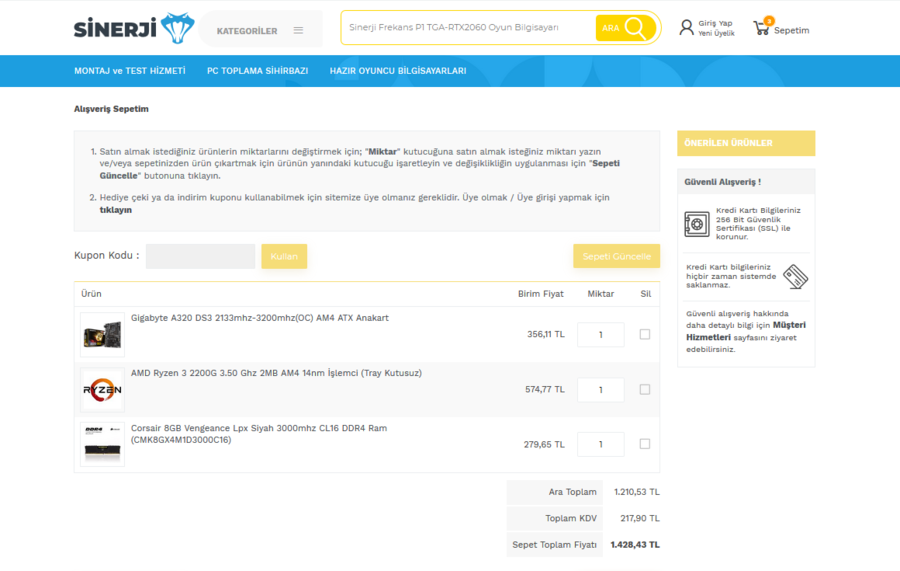Click the 574,77 TL price
This screenshot has width=900, height=571.
click(x=545, y=389)
